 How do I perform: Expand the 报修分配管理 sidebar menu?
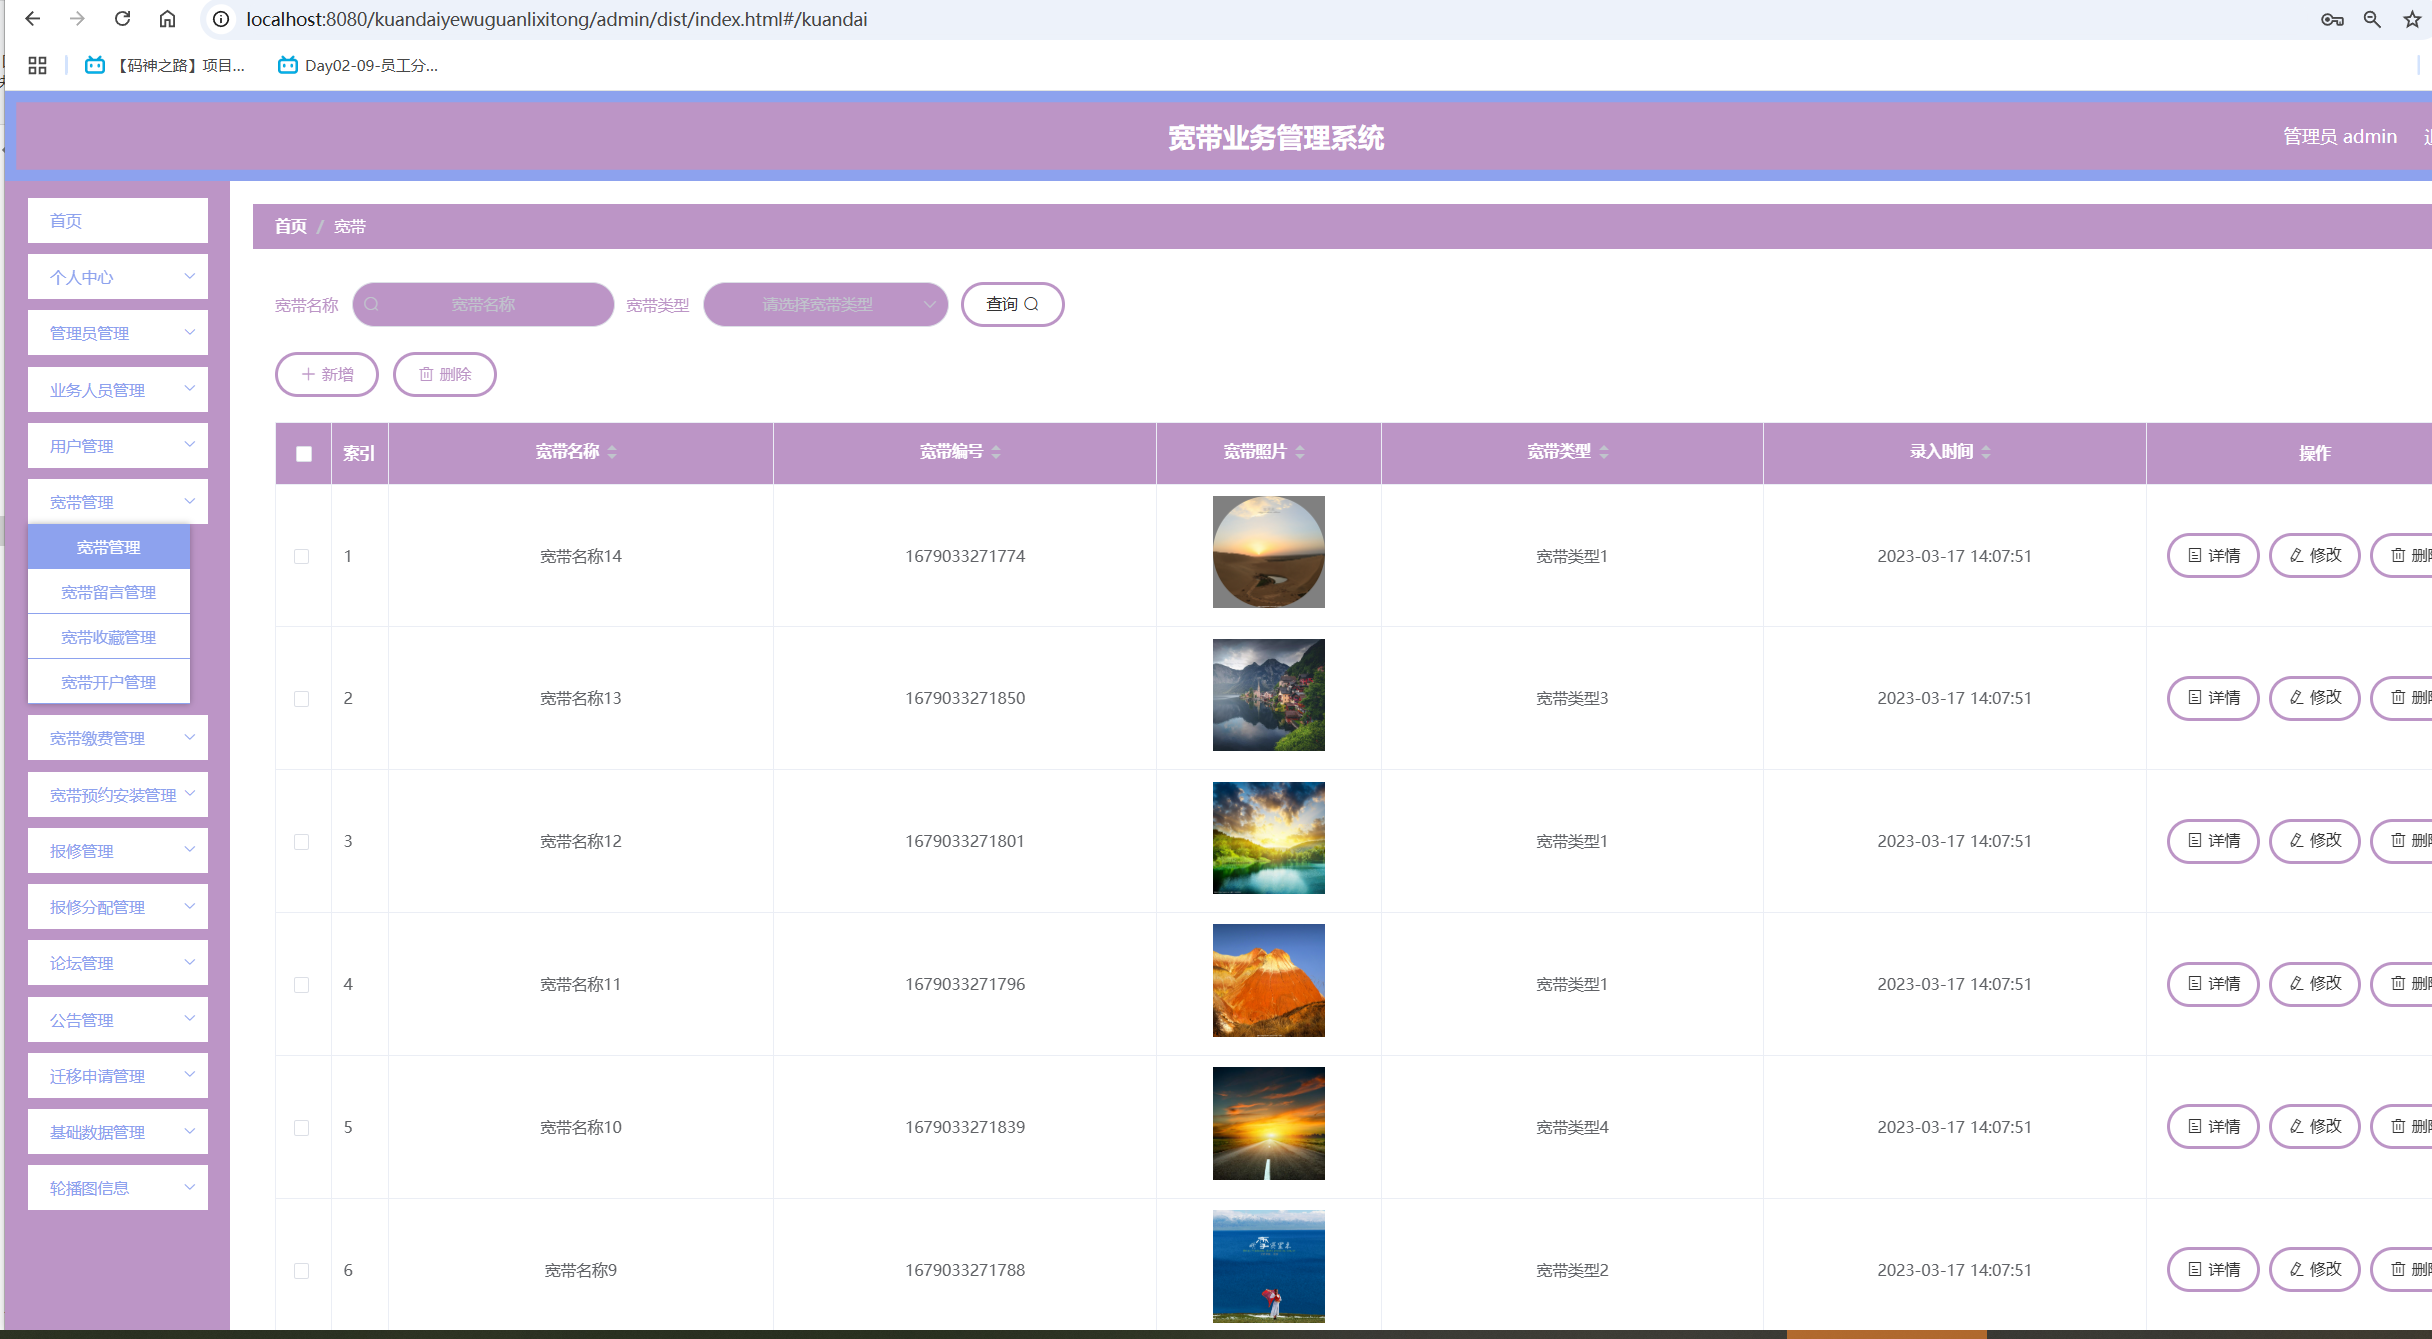[x=118, y=907]
